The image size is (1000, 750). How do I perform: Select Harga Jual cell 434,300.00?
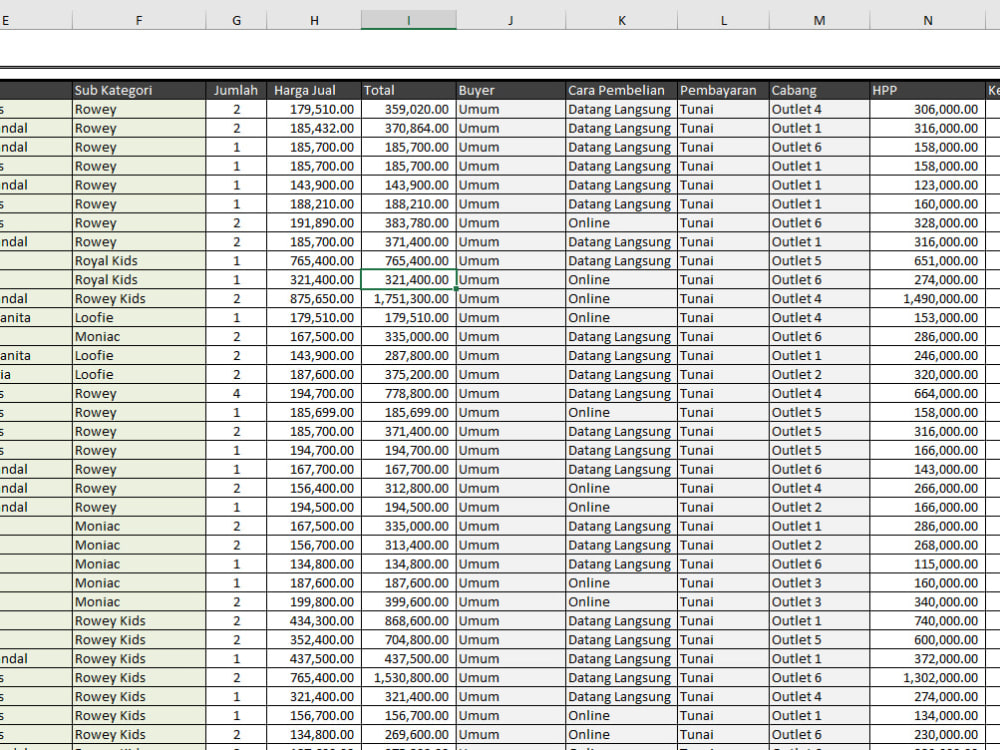pos(314,621)
